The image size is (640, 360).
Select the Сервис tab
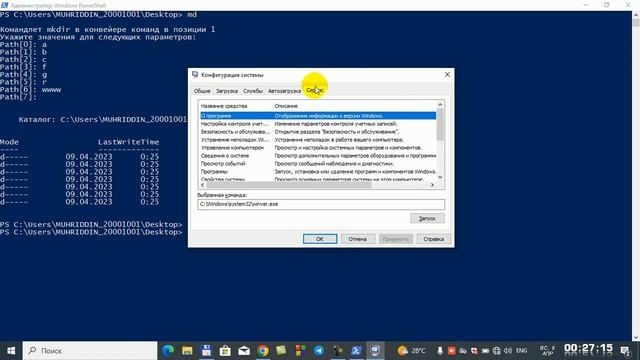pos(315,90)
